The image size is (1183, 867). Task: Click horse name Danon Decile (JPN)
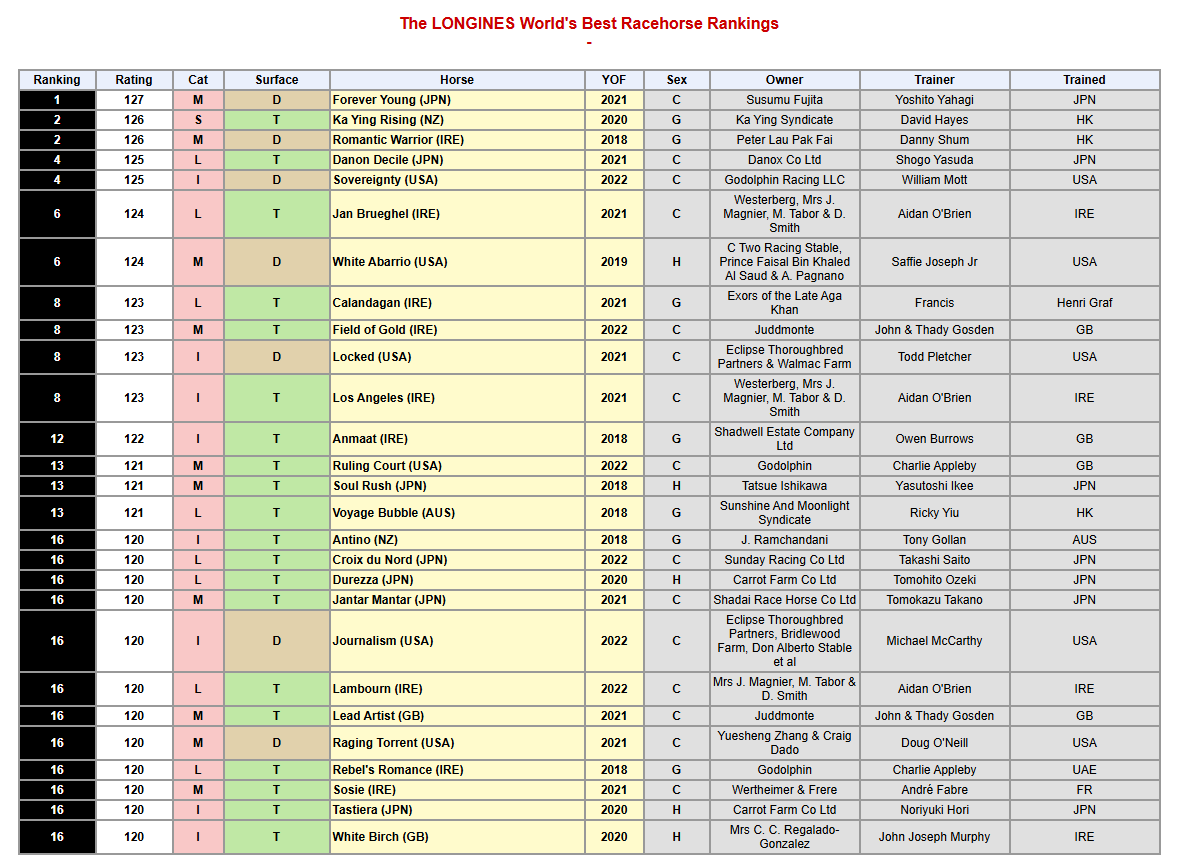click(388, 160)
